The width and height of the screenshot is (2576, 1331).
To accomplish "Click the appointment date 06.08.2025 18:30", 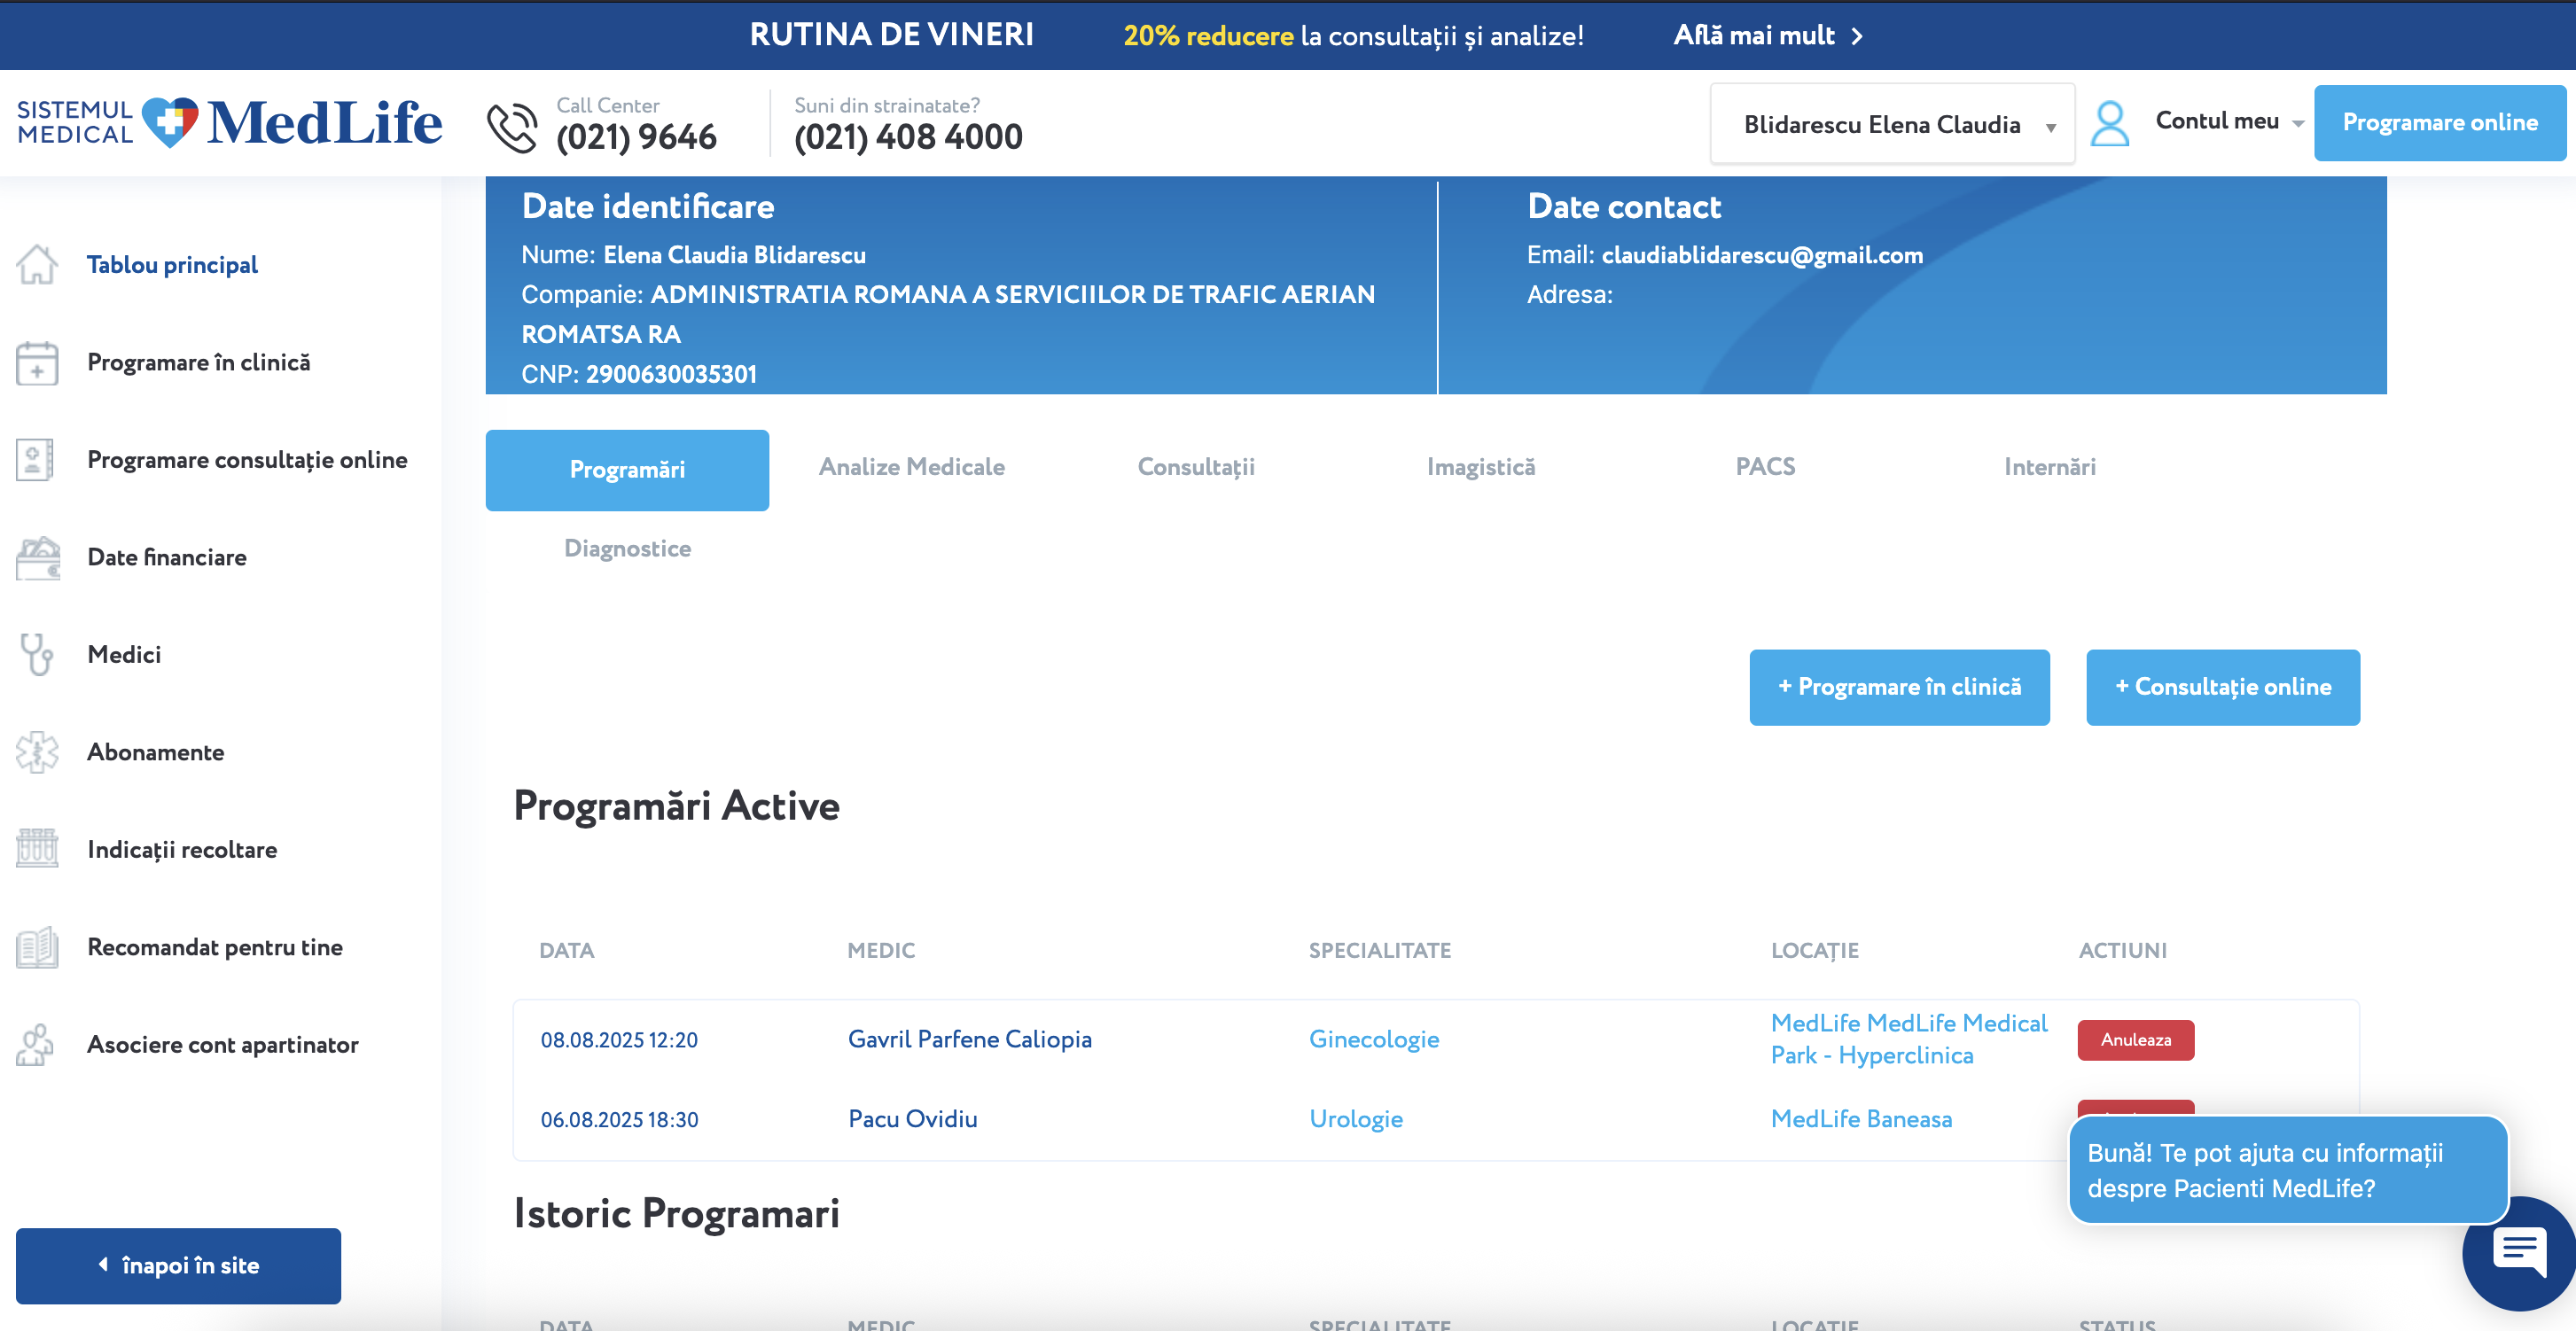I will 619,1120.
